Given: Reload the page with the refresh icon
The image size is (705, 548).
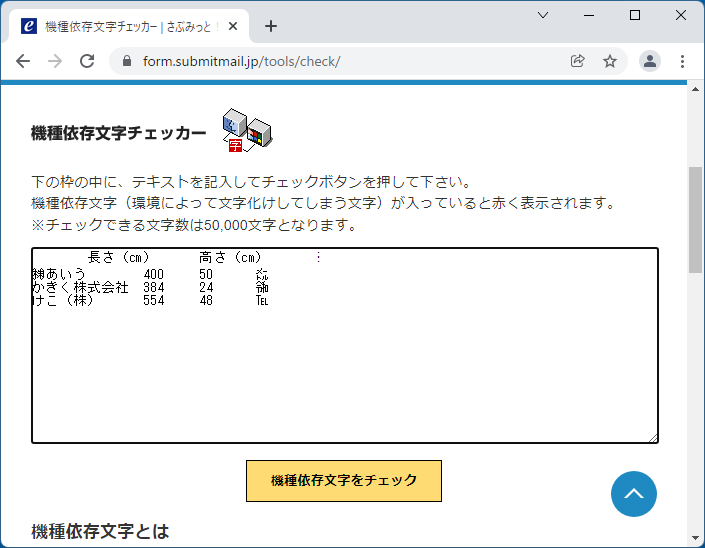Looking at the screenshot, I should [x=87, y=61].
